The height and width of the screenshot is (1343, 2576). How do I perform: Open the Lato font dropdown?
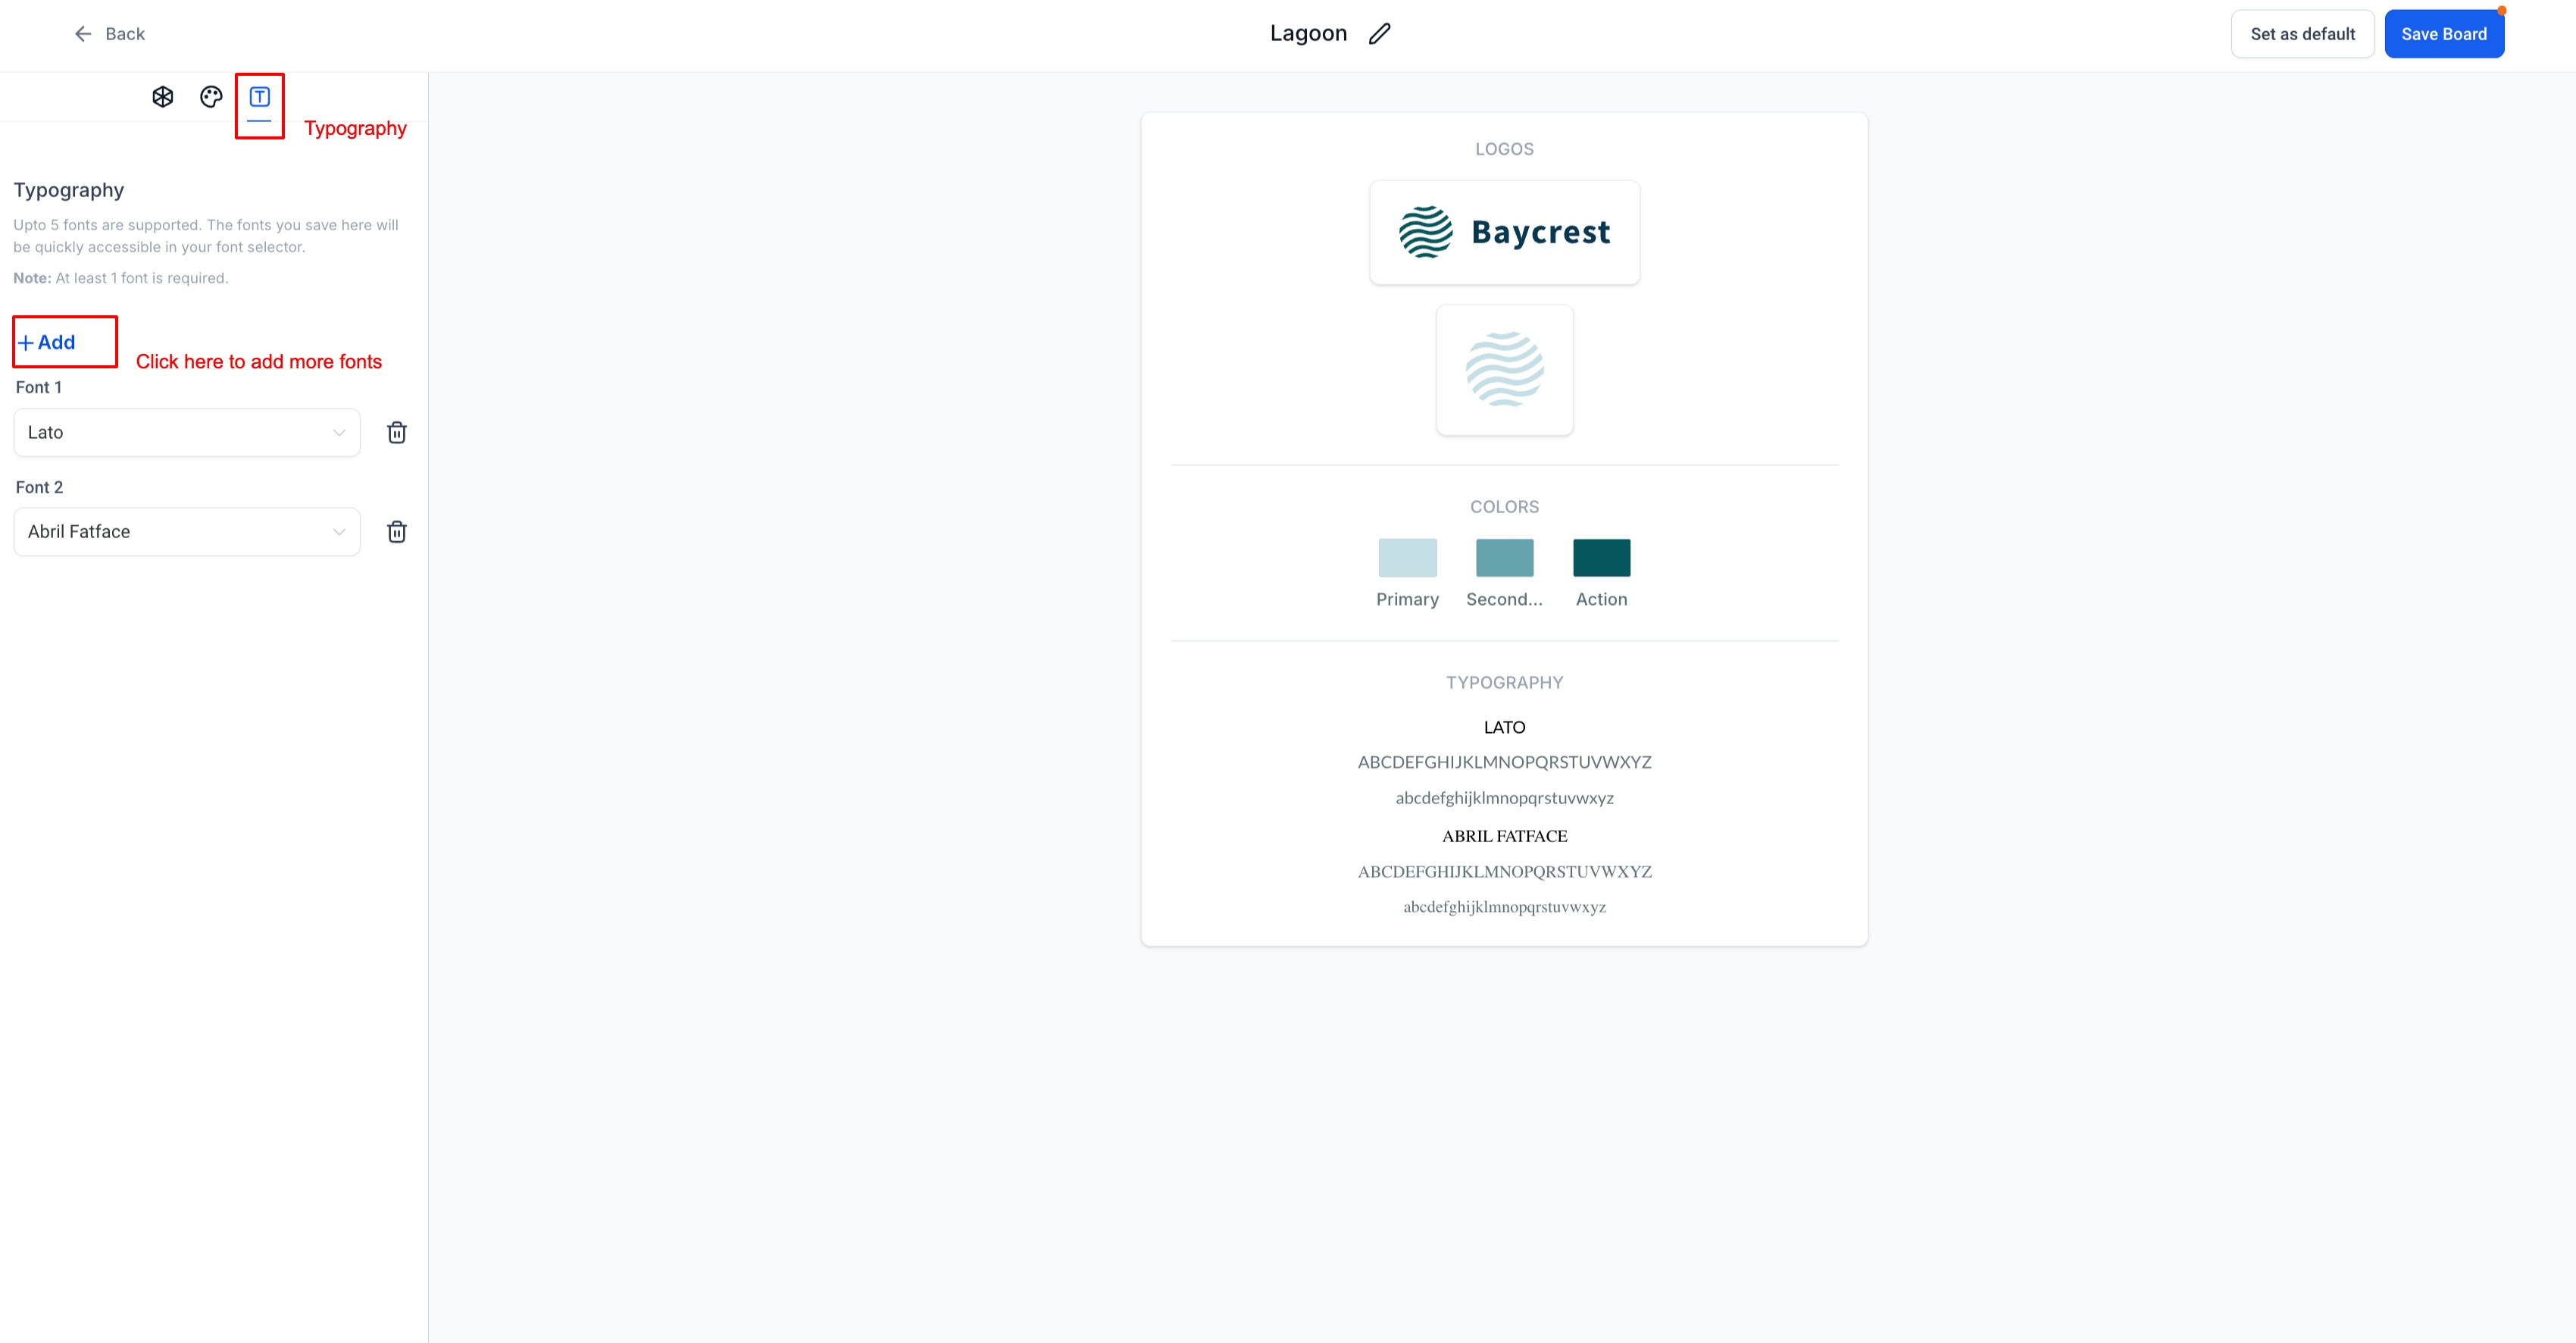click(x=186, y=433)
